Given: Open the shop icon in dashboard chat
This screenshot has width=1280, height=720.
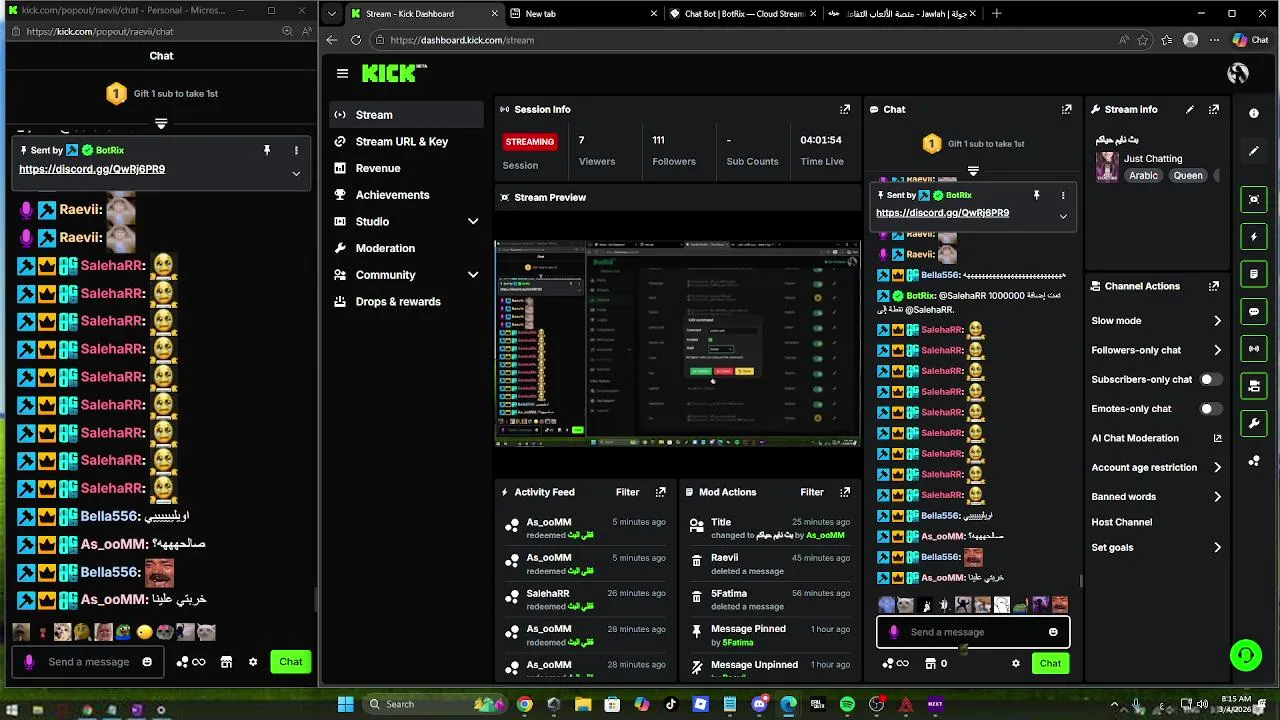Looking at the screenshot, I should point(930,663).
